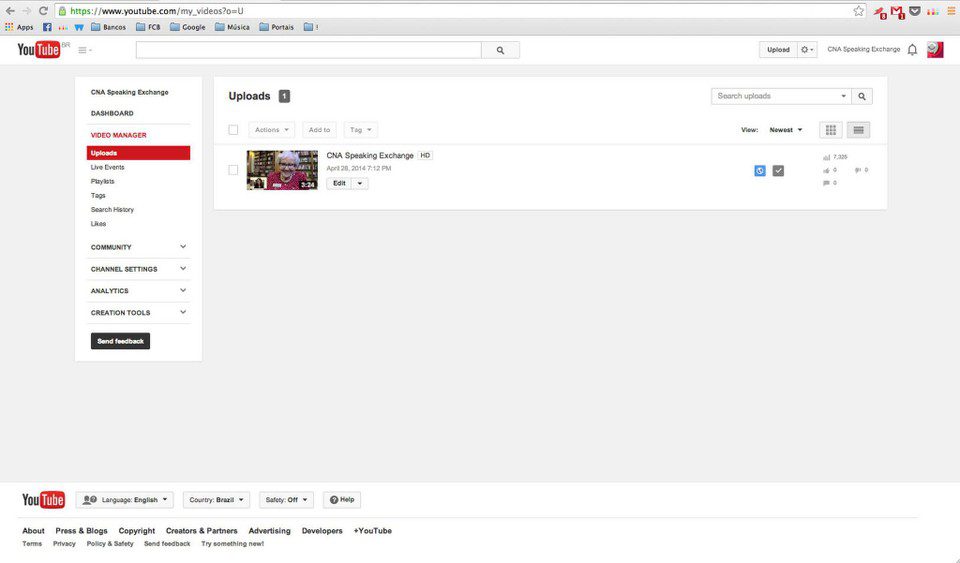This screenshot has width=960, height=563.
Task: Click the video thumbnail with 3:24 duration
Action: click(282, 170)
